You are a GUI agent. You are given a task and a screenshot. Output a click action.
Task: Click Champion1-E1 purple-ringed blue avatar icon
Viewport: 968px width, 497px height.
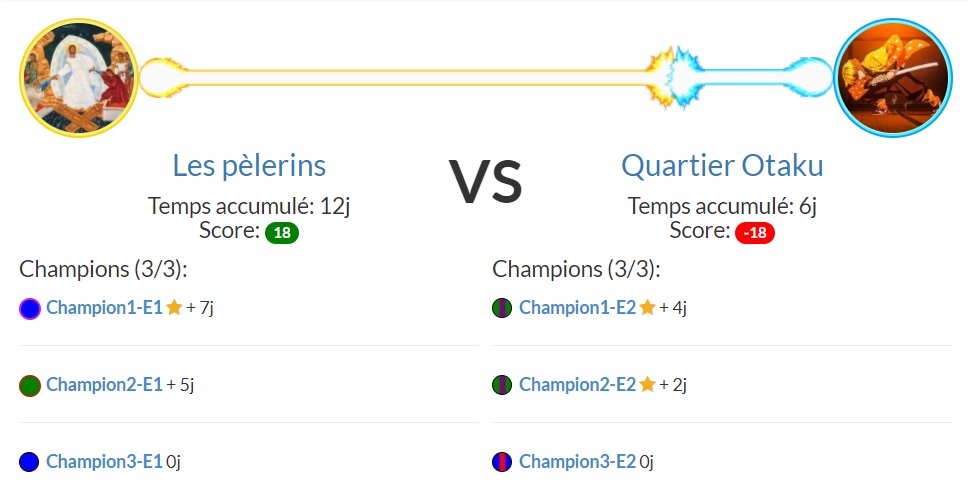[30, 308]
